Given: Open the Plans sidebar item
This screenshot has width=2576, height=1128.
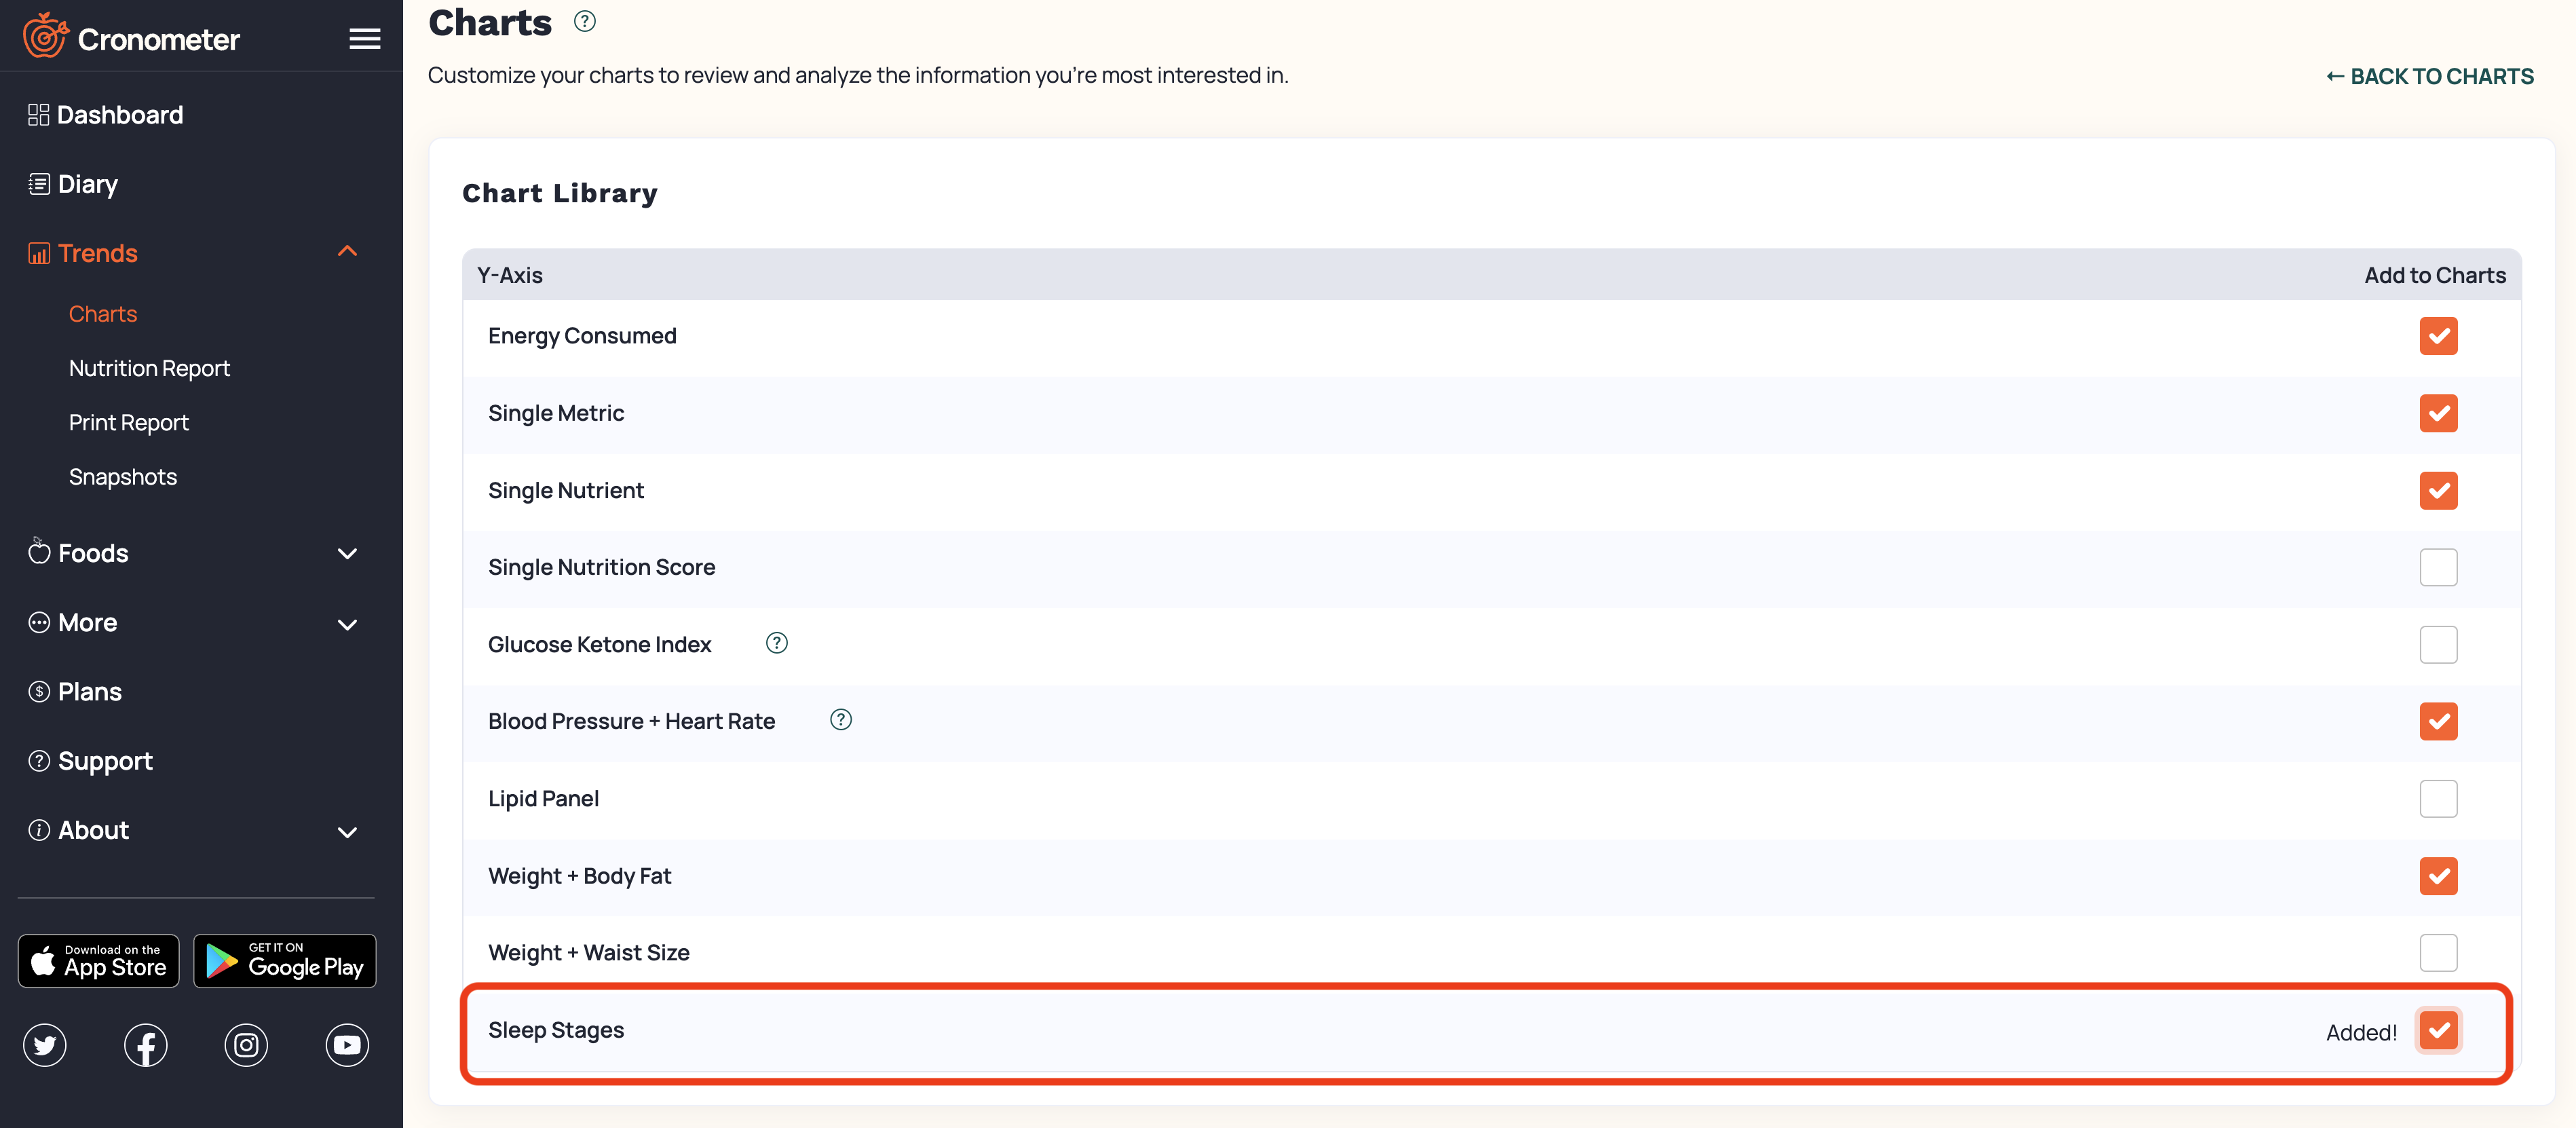Looking at the screenshot, I should pyautogui.click(x=90, y=691).
